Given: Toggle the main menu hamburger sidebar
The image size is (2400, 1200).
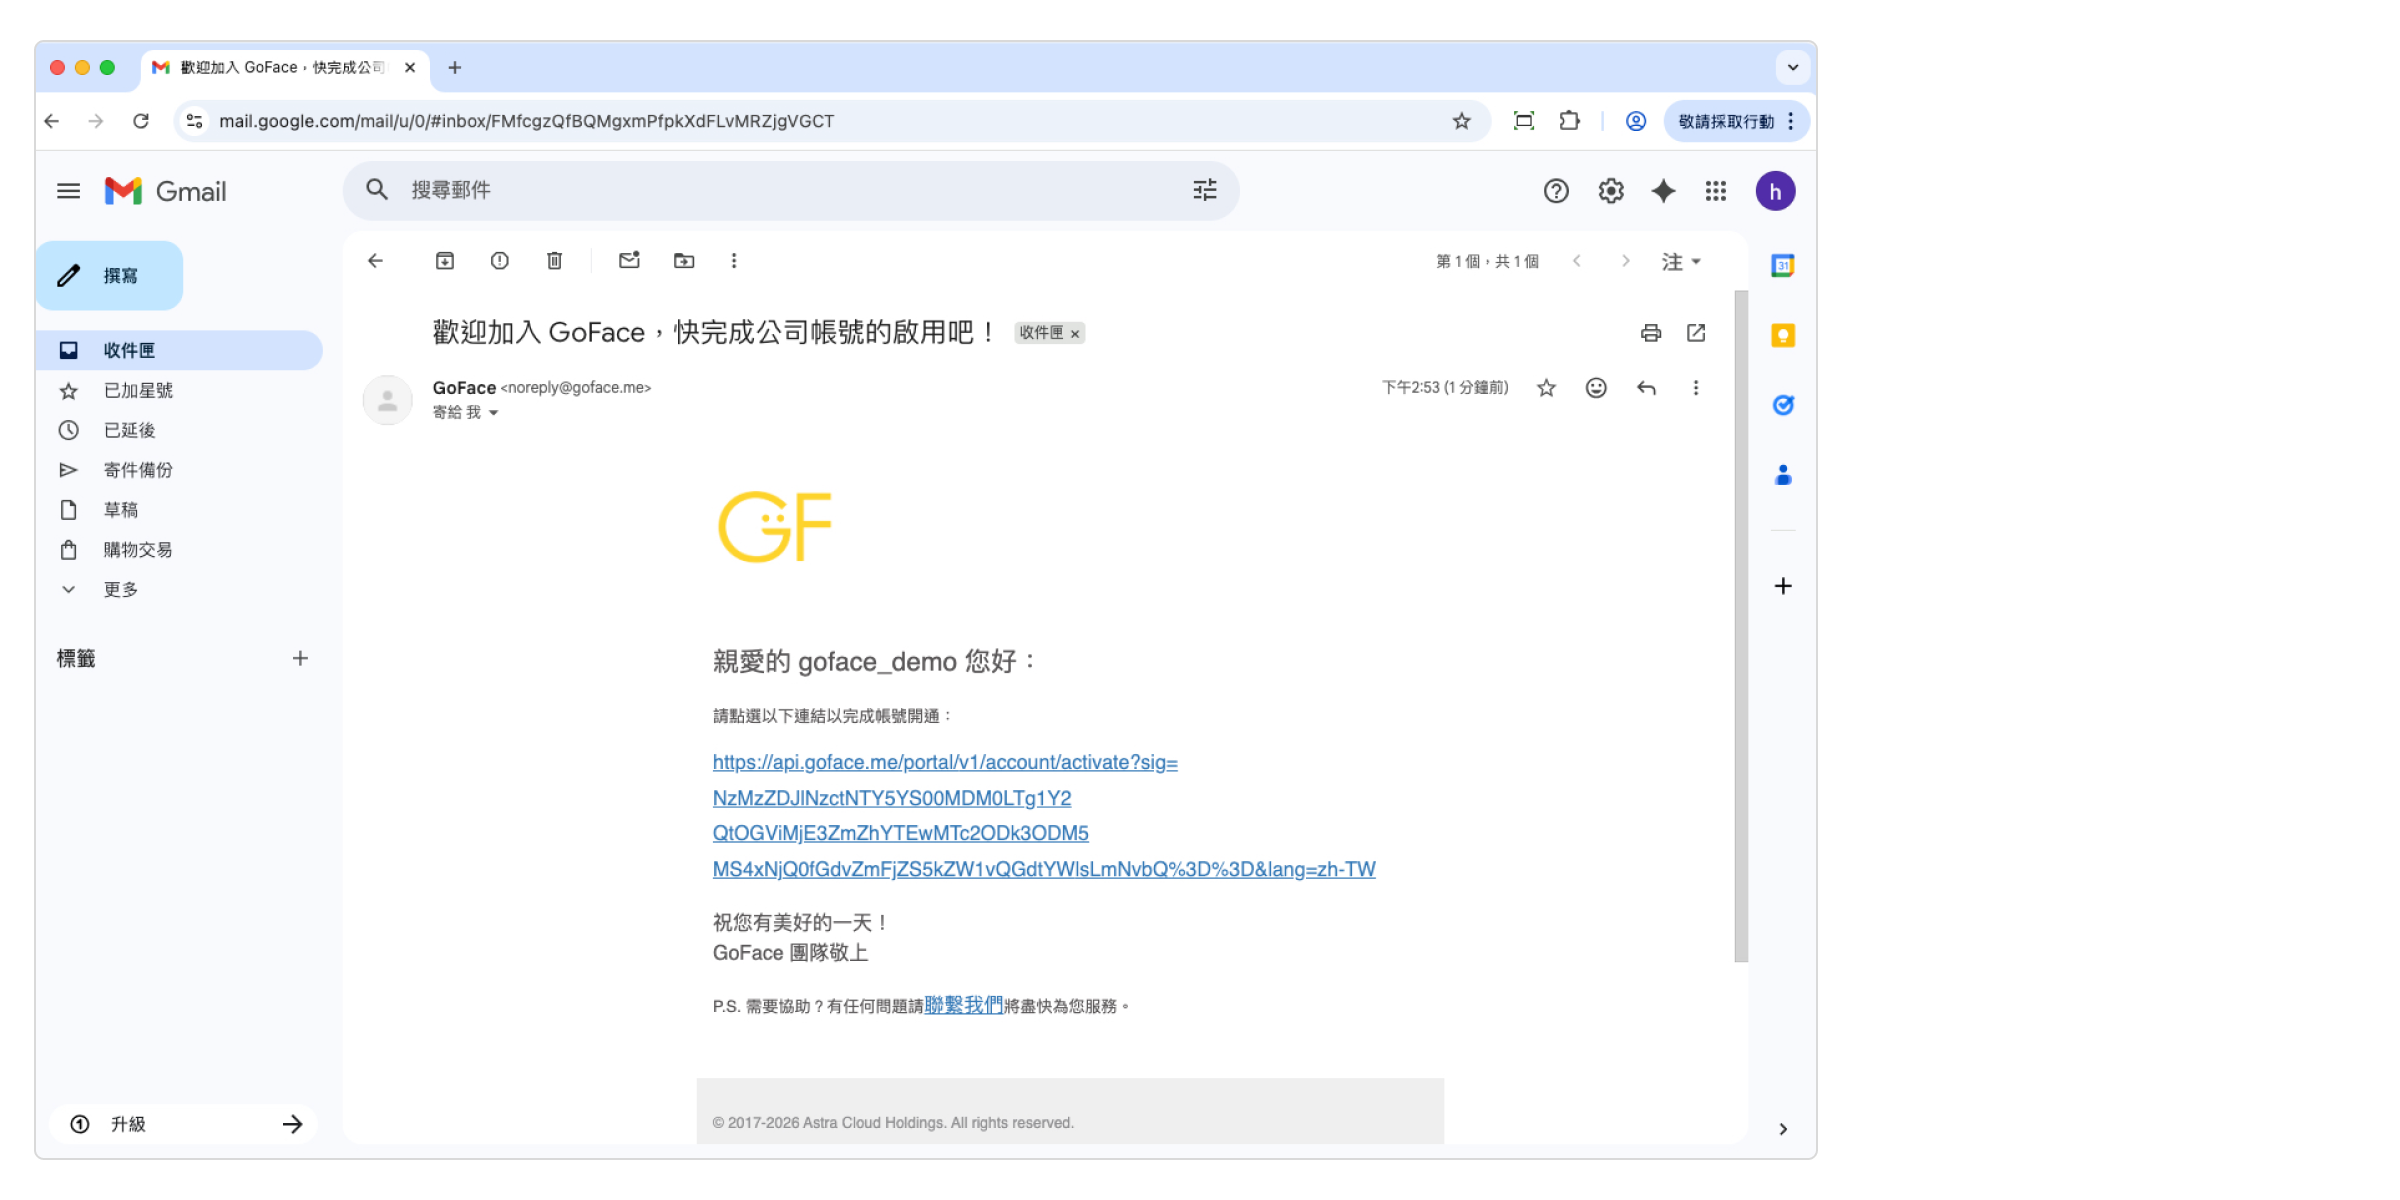Looking at the screenshot, I should pyautogui.click(x=68, y=191).
